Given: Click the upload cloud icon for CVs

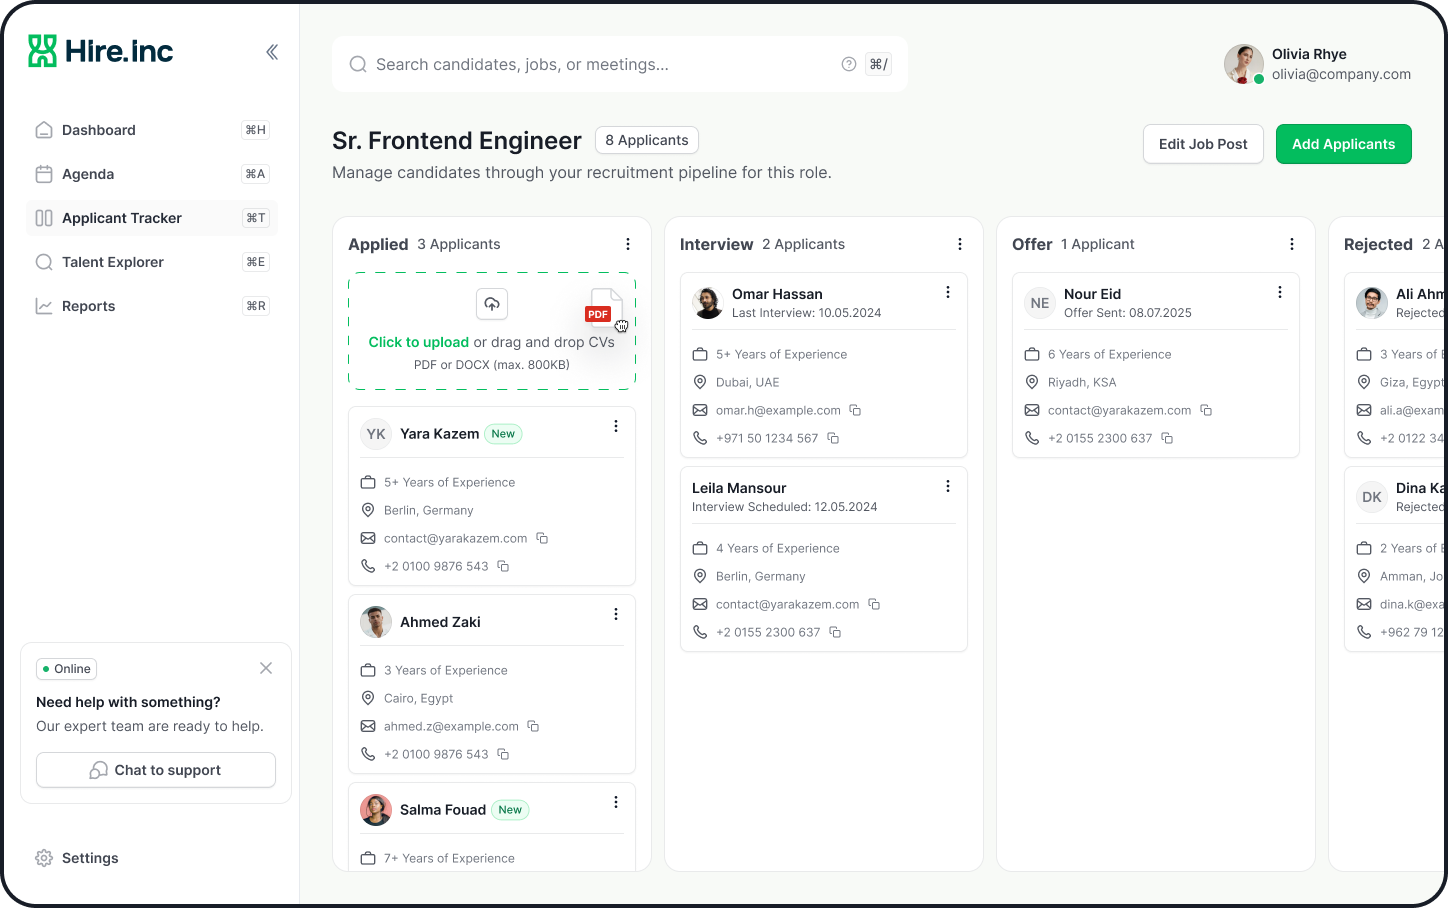Looking at the screenshot, I should [x=491, y=304].
